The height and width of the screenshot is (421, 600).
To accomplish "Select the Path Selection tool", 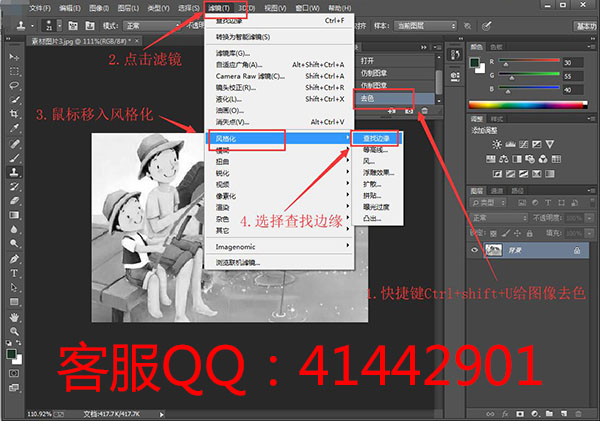I will coord(14,287).
